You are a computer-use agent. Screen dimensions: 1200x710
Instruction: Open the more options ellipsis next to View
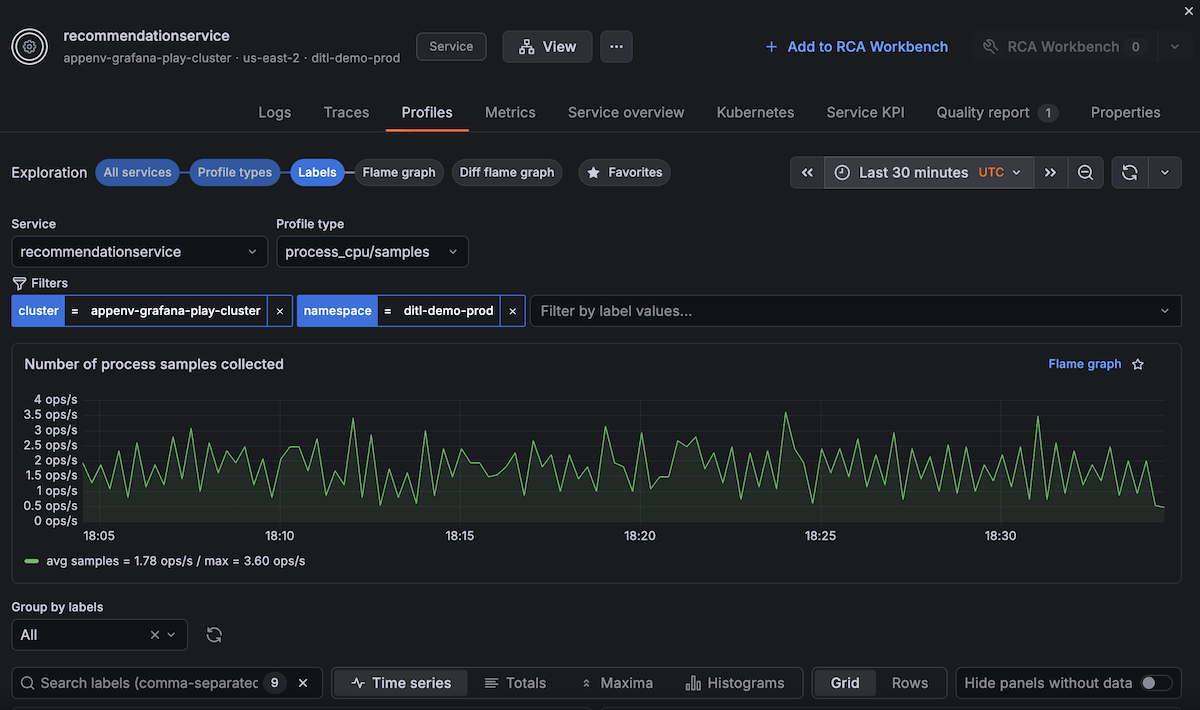click(x=616, y=46)
